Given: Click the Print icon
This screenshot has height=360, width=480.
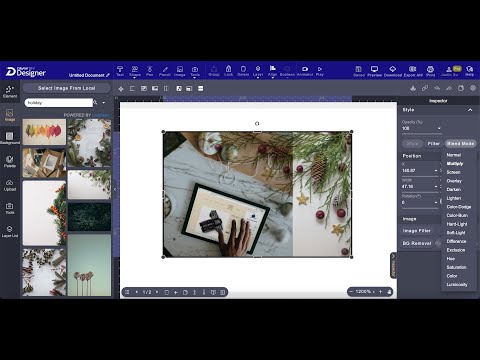Looking at the screenshot, I should click(x=430, y=71).
